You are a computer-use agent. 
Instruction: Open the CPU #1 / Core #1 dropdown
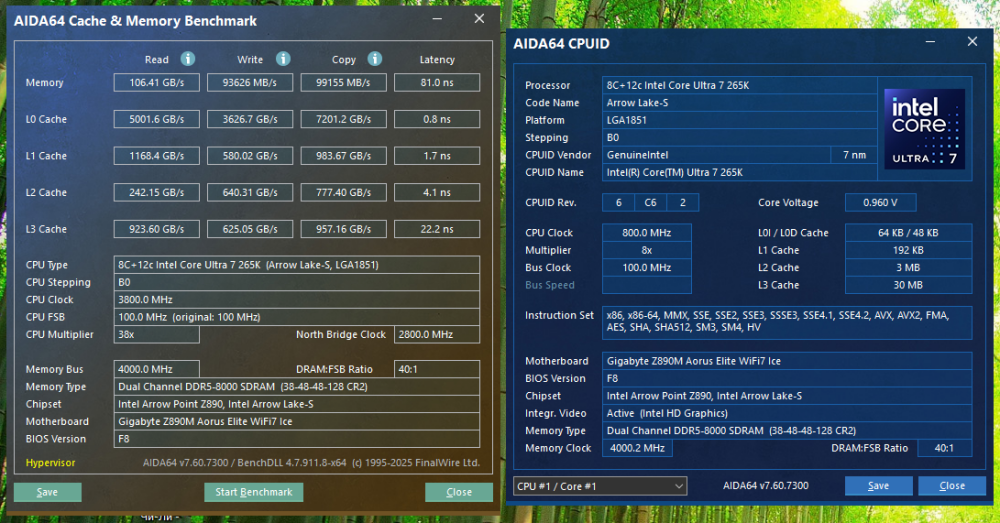click(600, 486)
